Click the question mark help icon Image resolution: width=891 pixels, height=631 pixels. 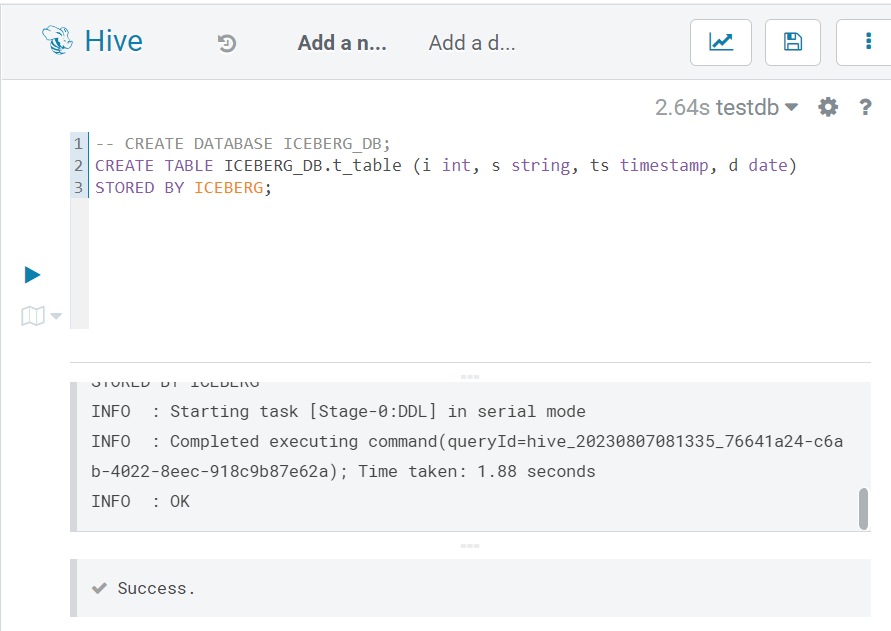click(865, 107)
